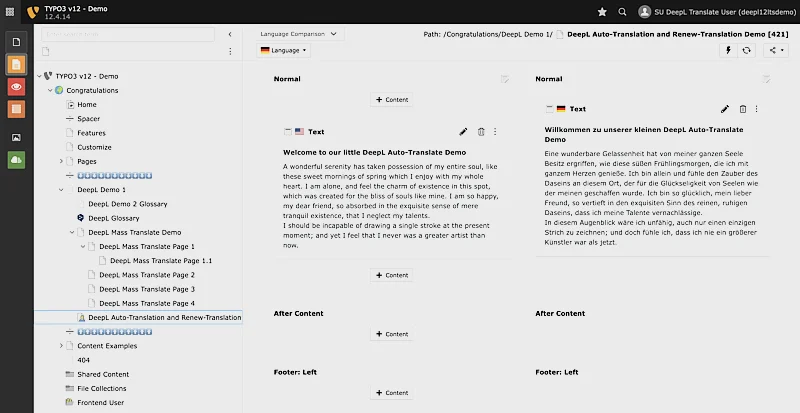Image resolution: width=800 pixels, height=413 pixels.
Task: Select DeepL Auto-Translation and Renew-Translation page
Action: [165, 318]
